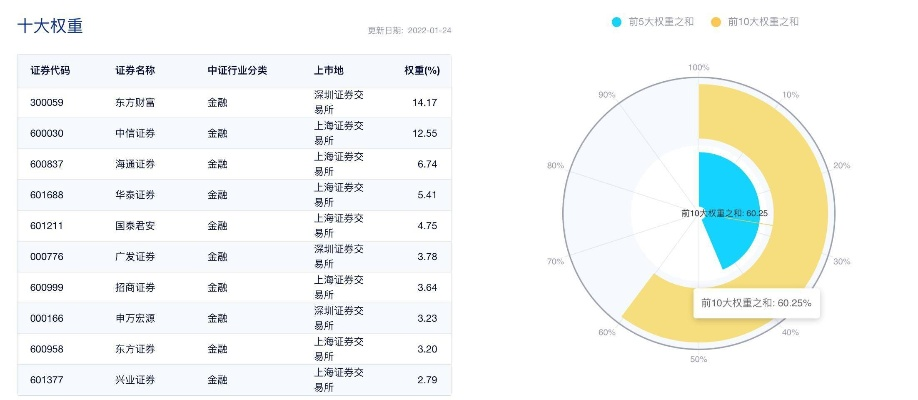Click the 证券名称 column header
918x400 pixels.
[135, 71]
